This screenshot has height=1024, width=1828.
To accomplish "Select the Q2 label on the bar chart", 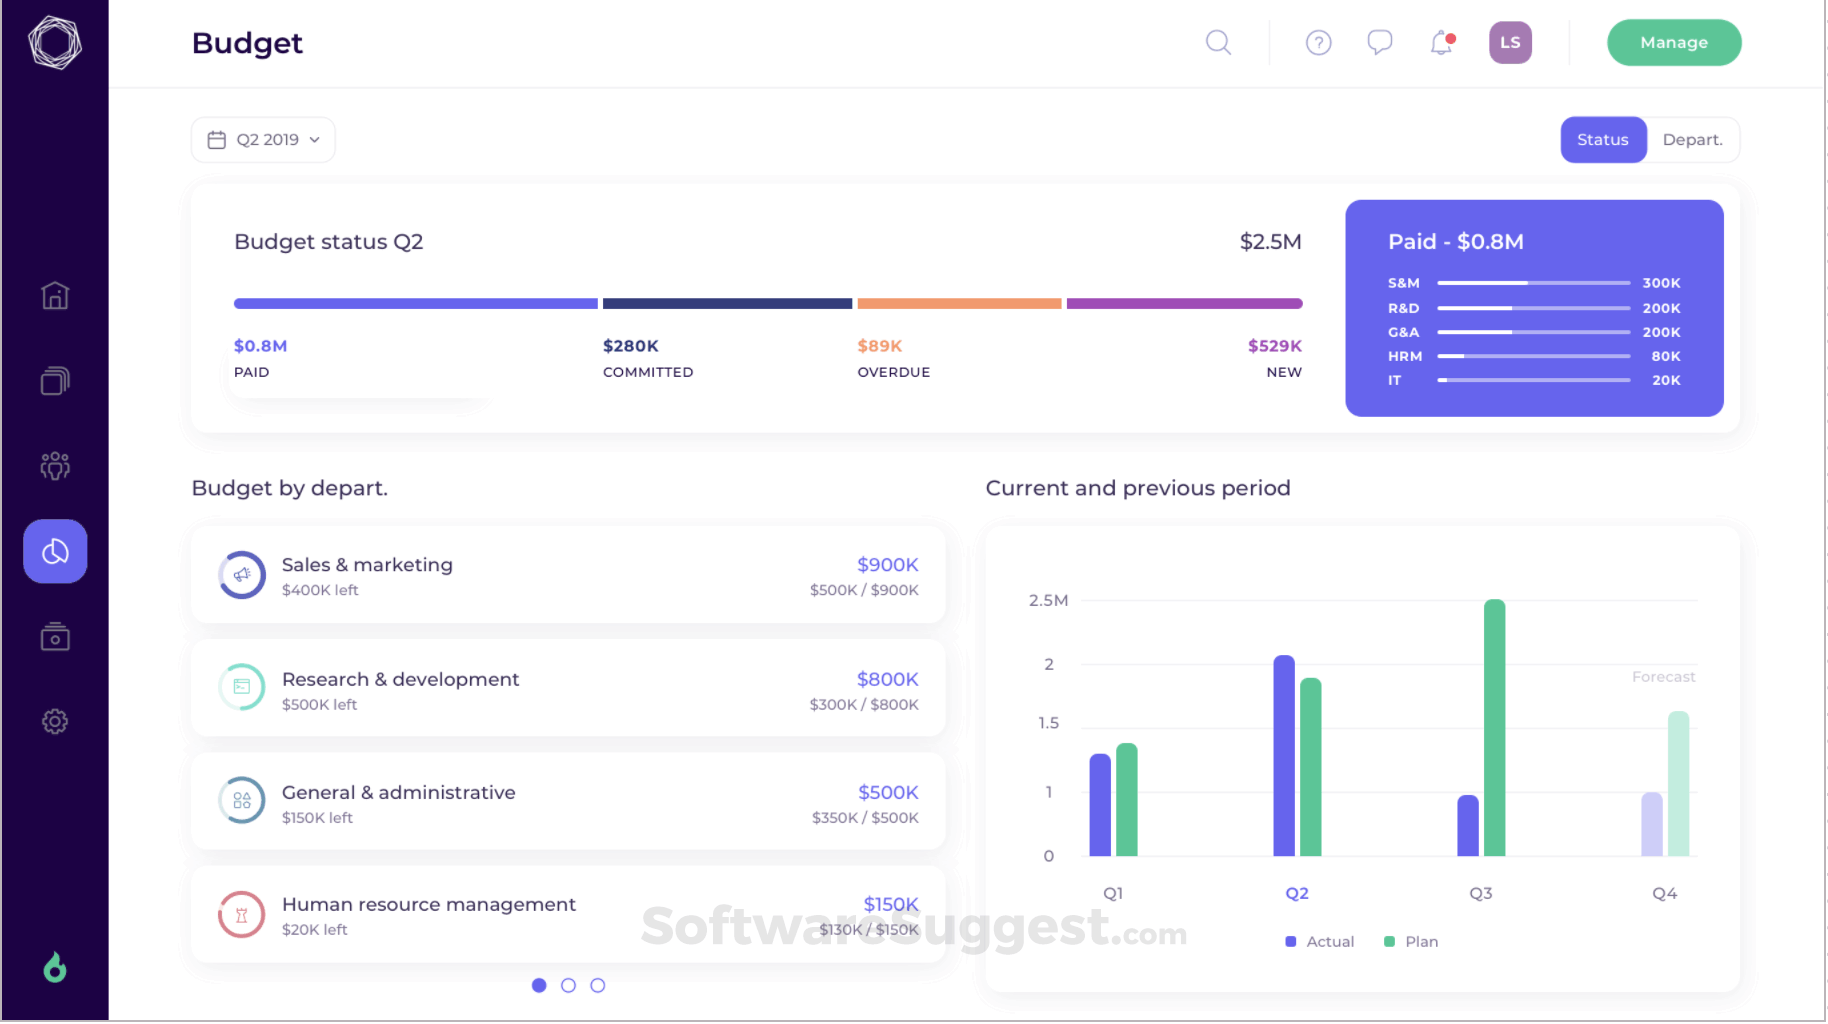I will (1296, 893).
